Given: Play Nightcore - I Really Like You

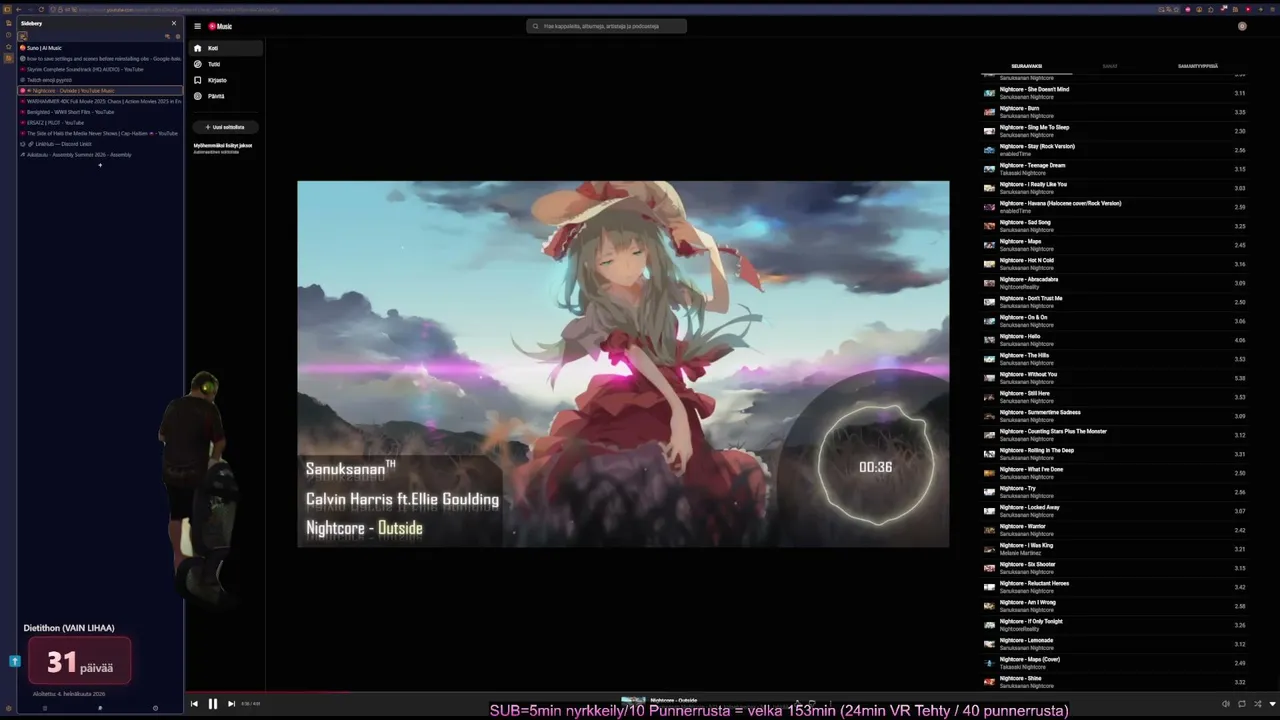Looking at the screenshot, I should (1115, 188).
